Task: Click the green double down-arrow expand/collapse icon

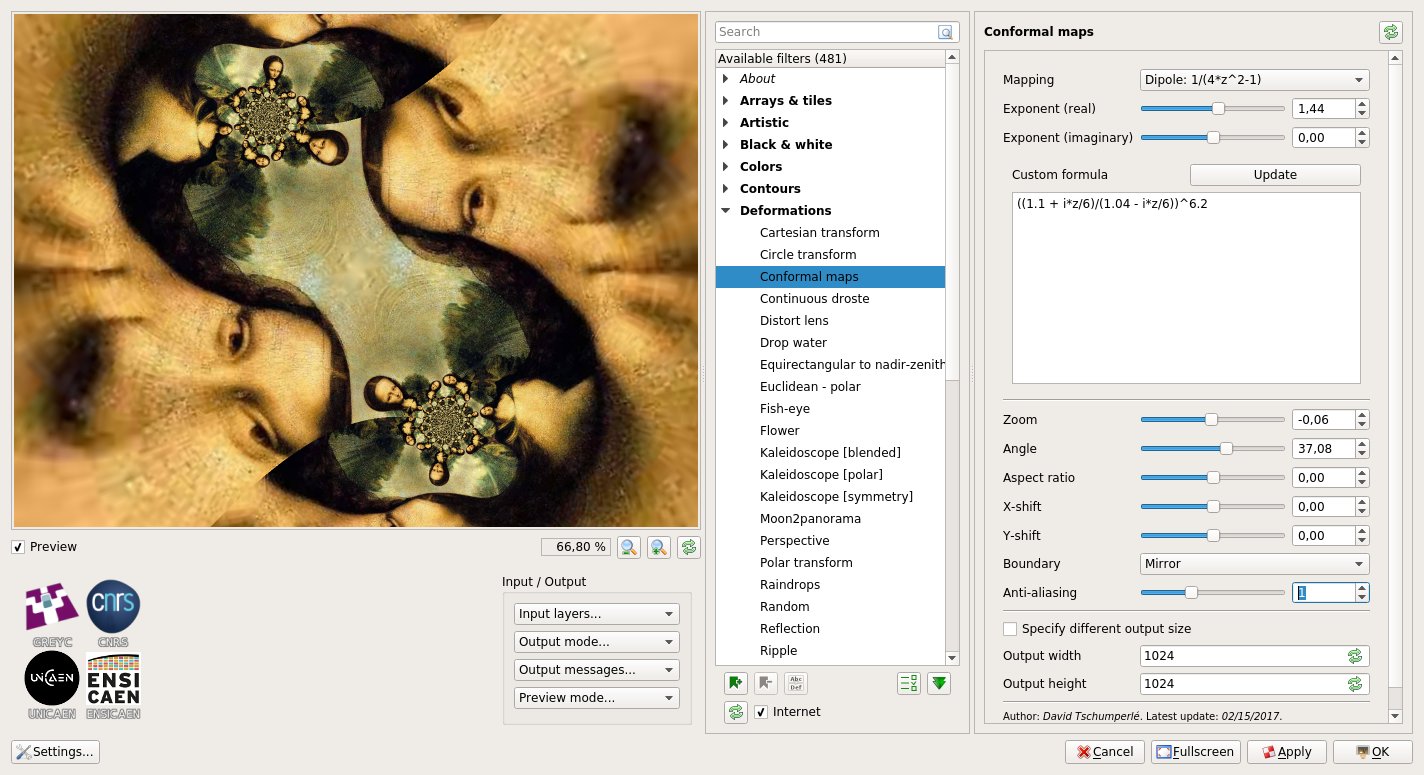Action: pos(939,683)
